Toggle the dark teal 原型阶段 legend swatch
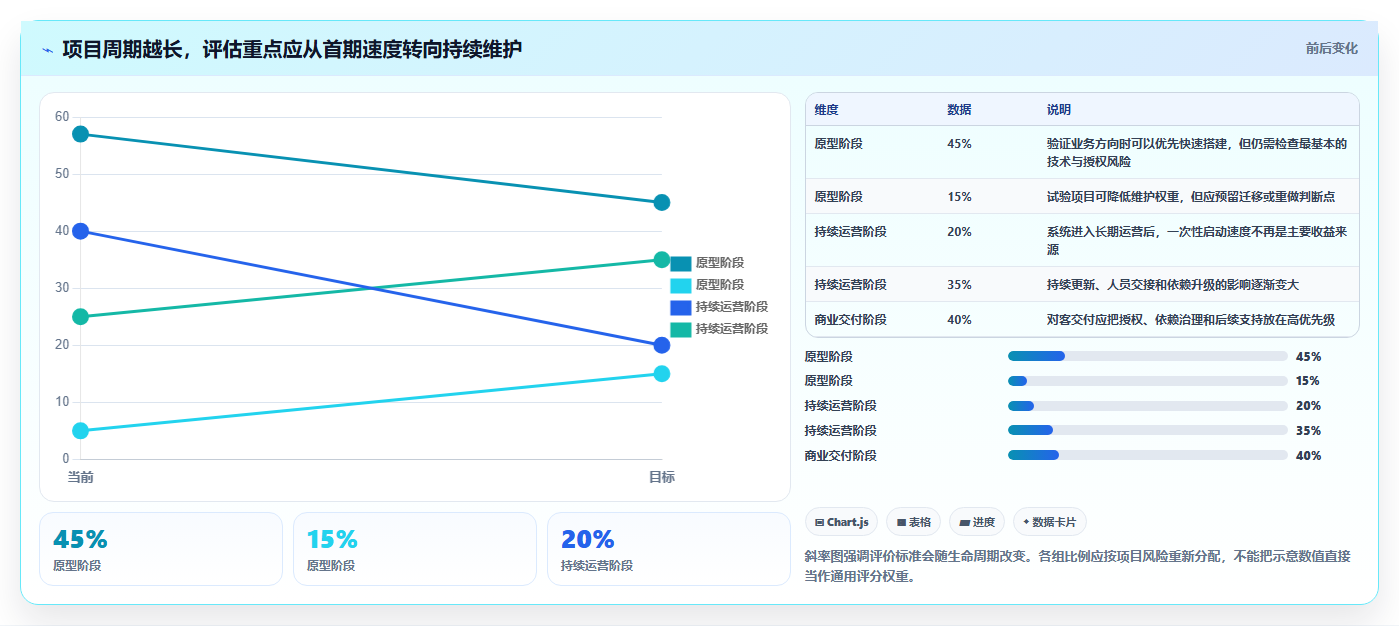Viewport: 1399px width, 626px height. (x=681, y=263)
